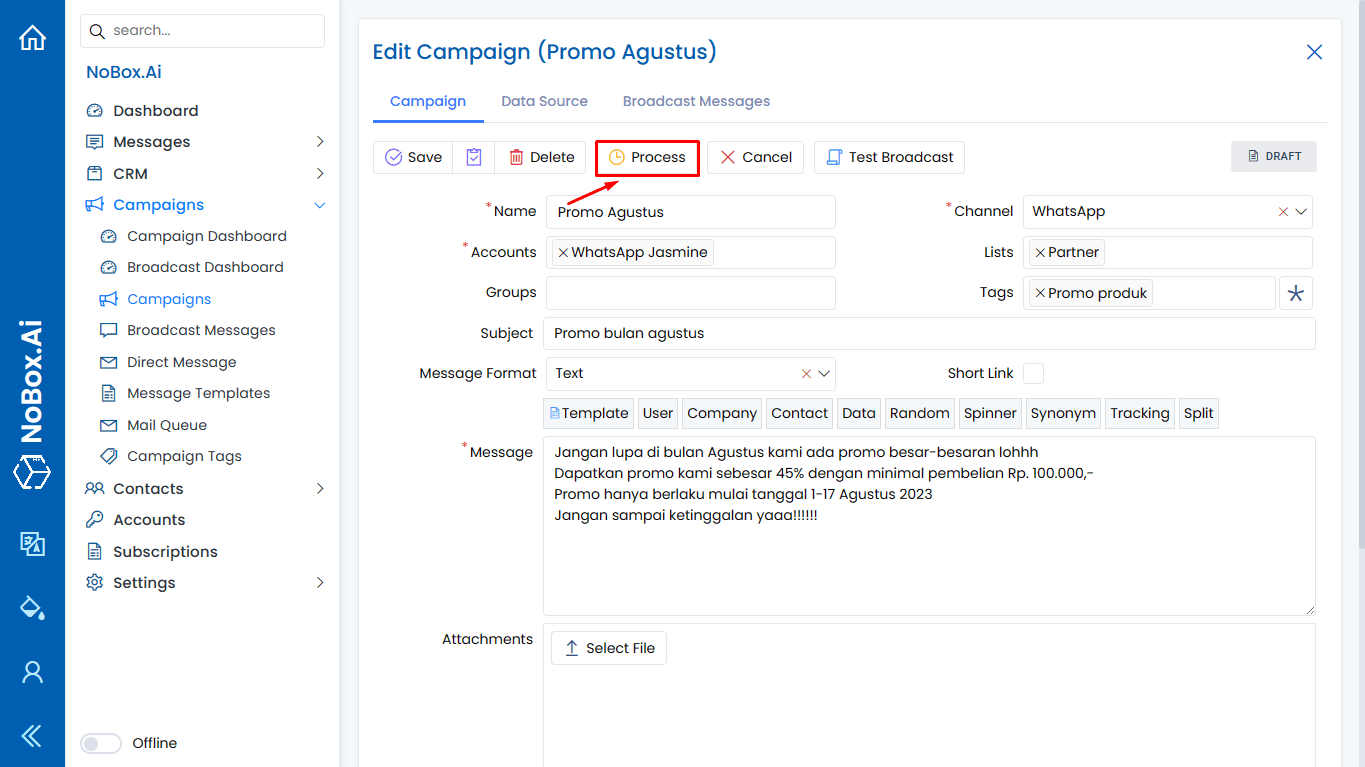Click the search magnifier in the sidebar

point(96,31)
